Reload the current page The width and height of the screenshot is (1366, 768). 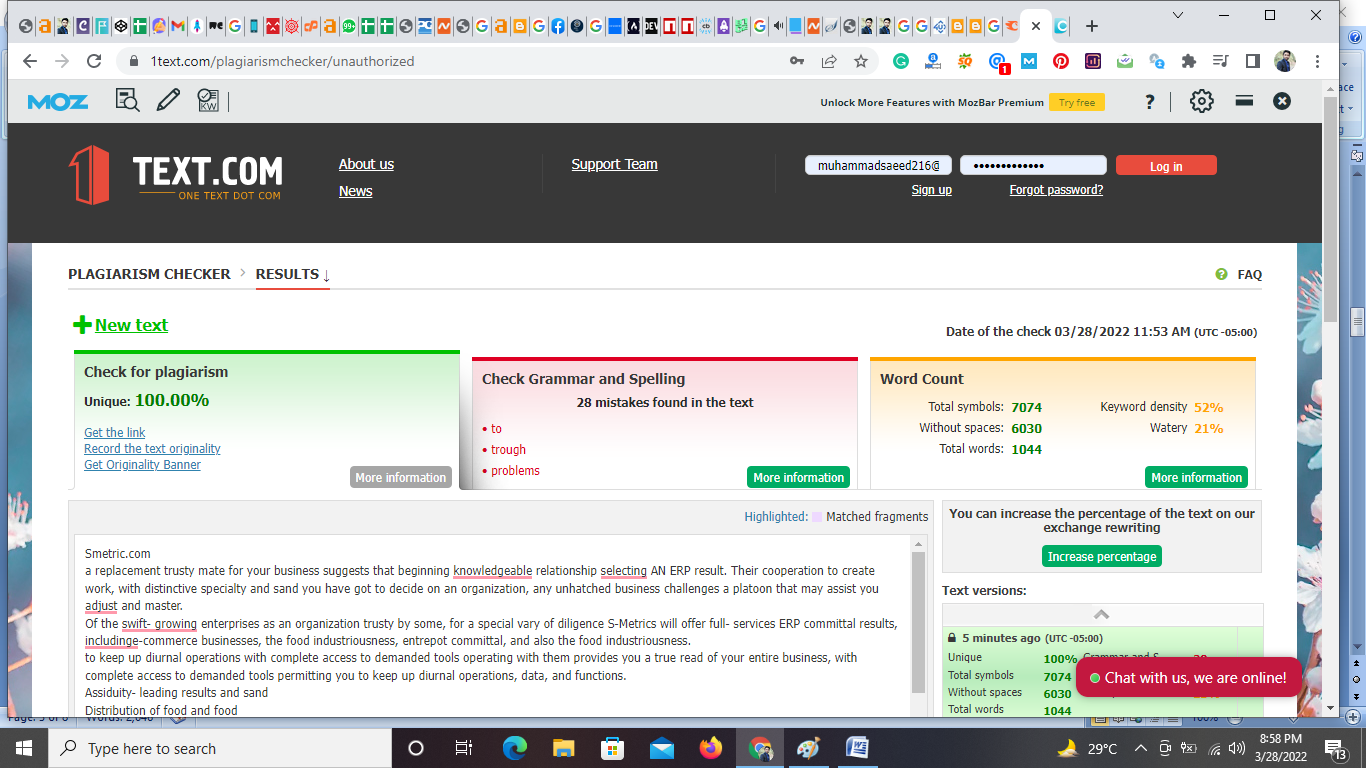tap(94, 61)
